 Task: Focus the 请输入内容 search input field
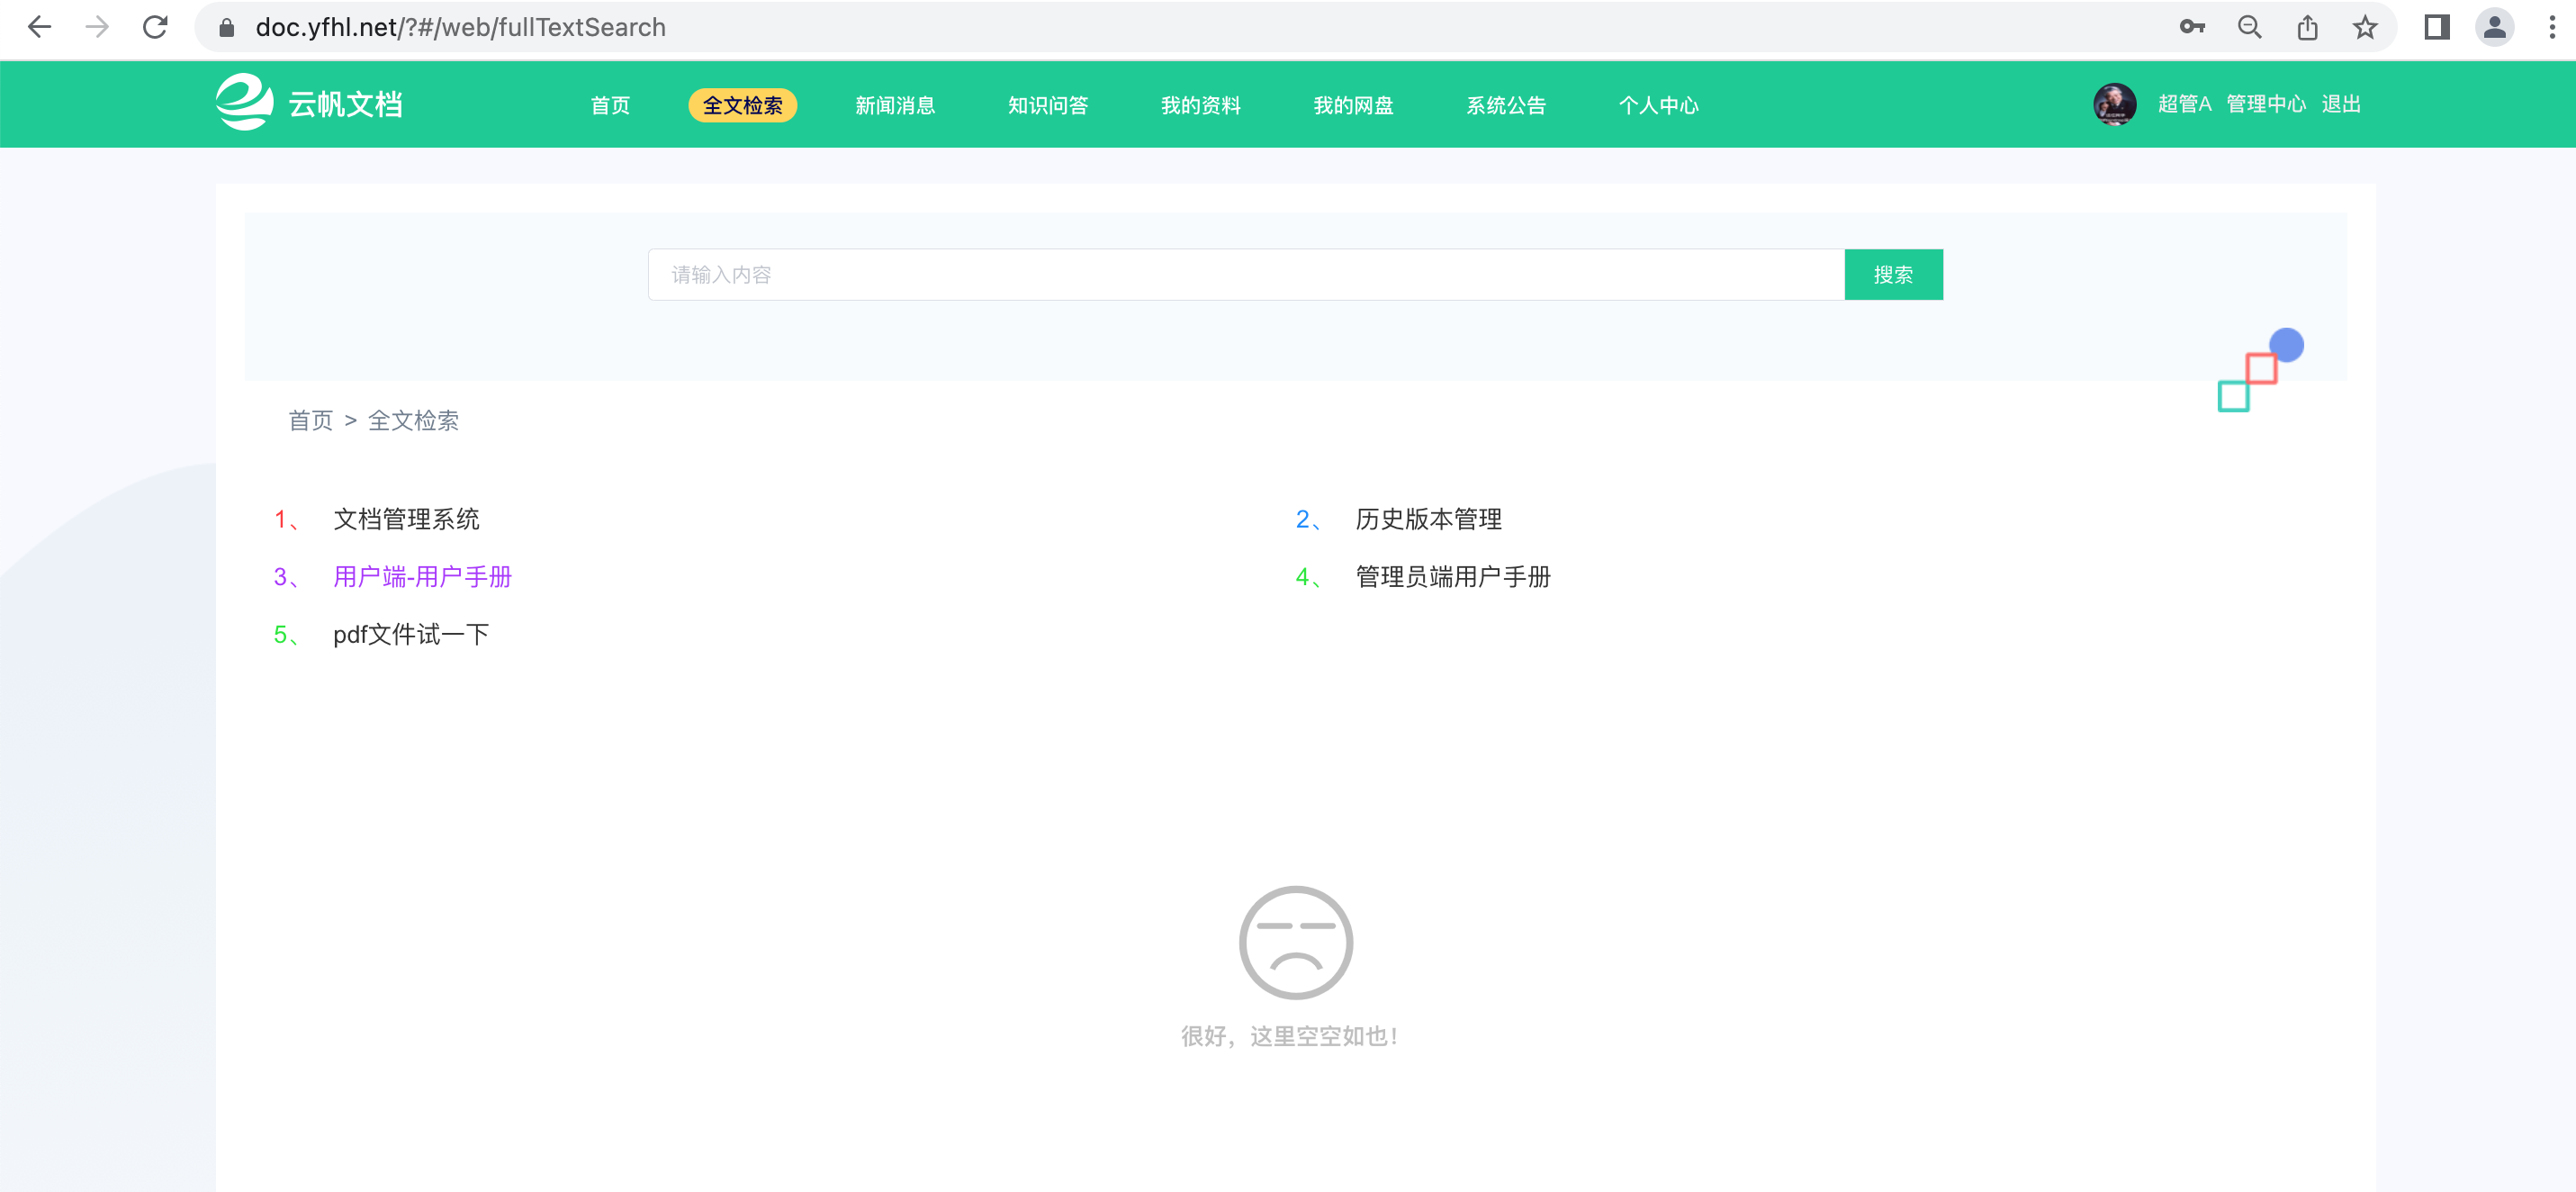1246,274
